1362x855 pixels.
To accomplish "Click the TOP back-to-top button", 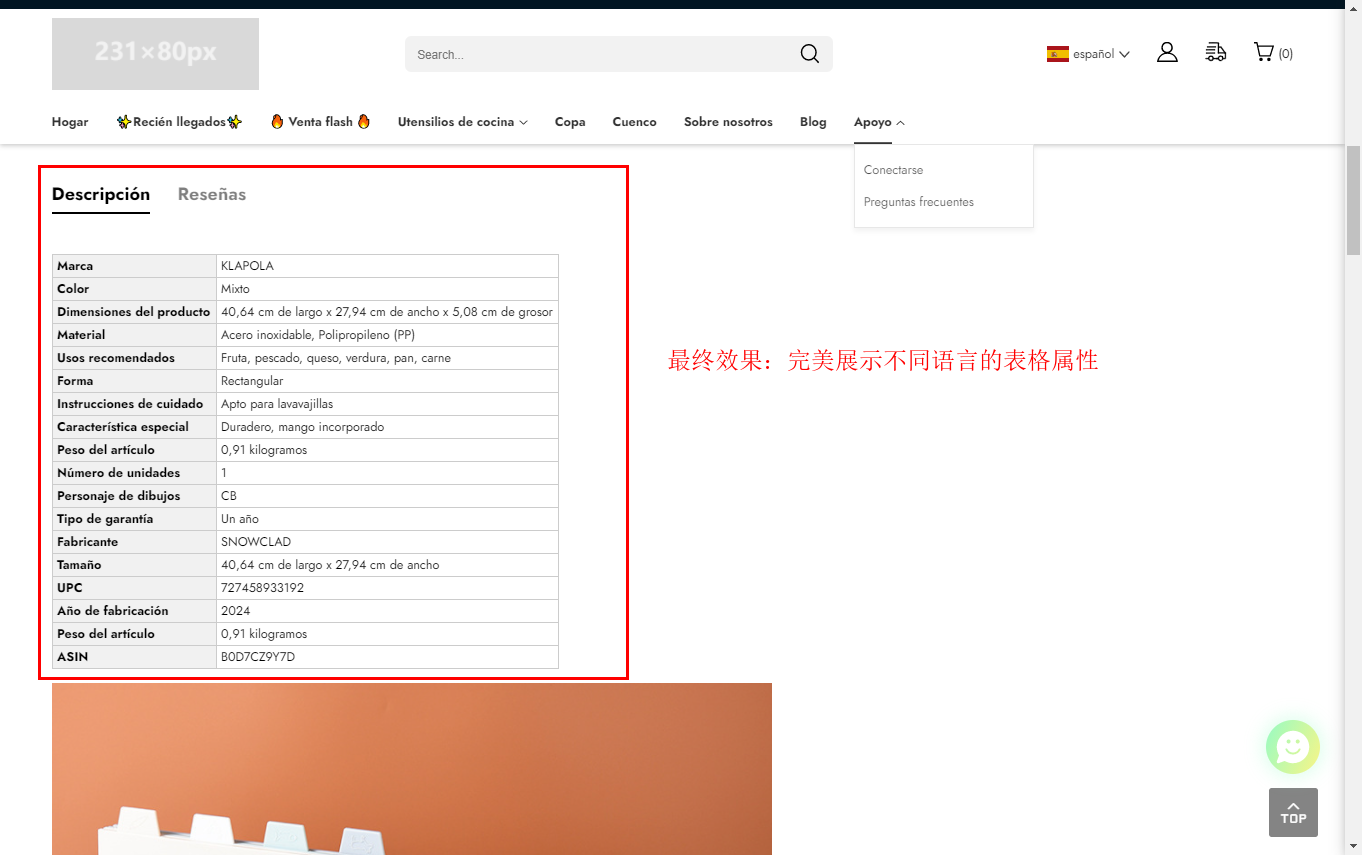I will point(1292,812).
